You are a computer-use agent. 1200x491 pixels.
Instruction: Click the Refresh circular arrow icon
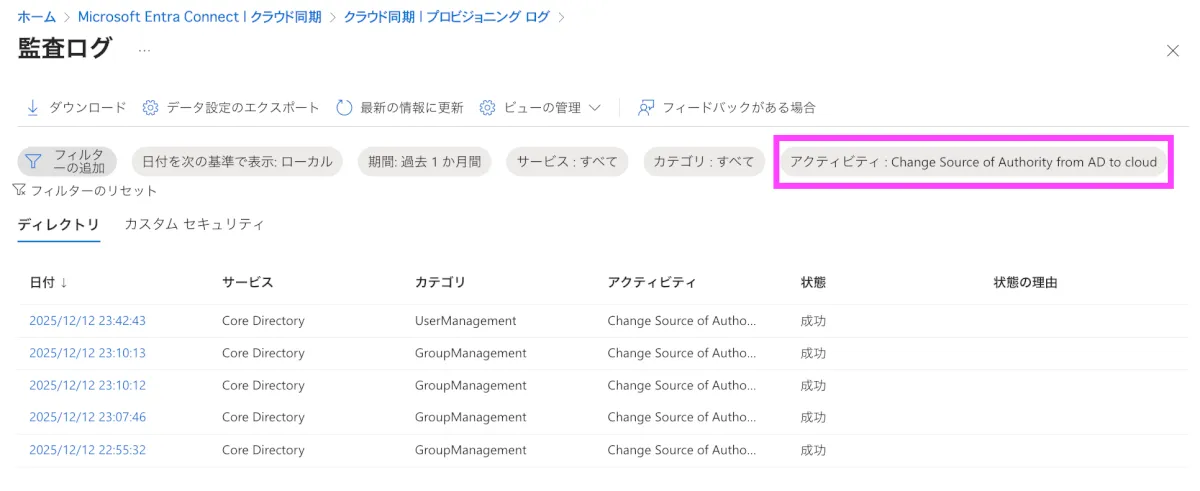345,108
